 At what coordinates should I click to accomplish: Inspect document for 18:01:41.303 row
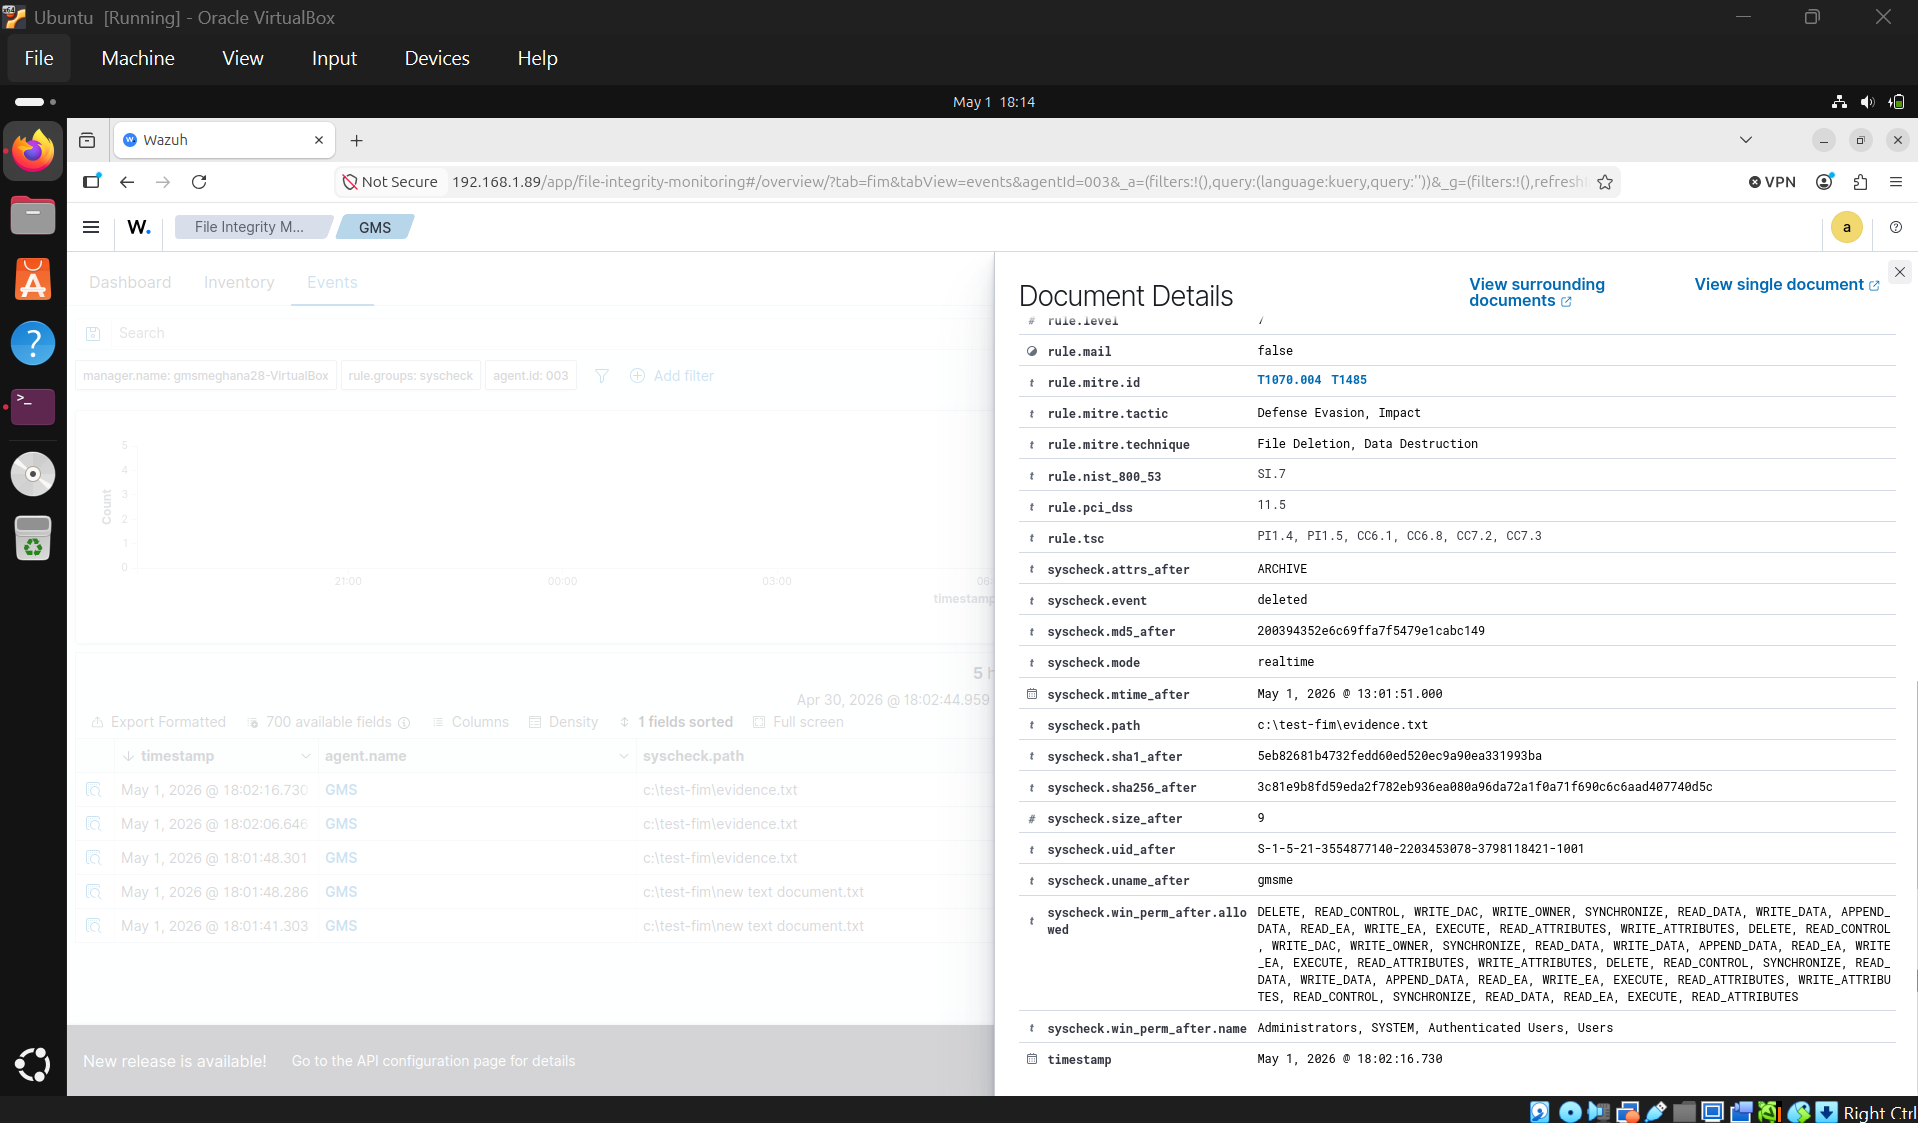94,926
